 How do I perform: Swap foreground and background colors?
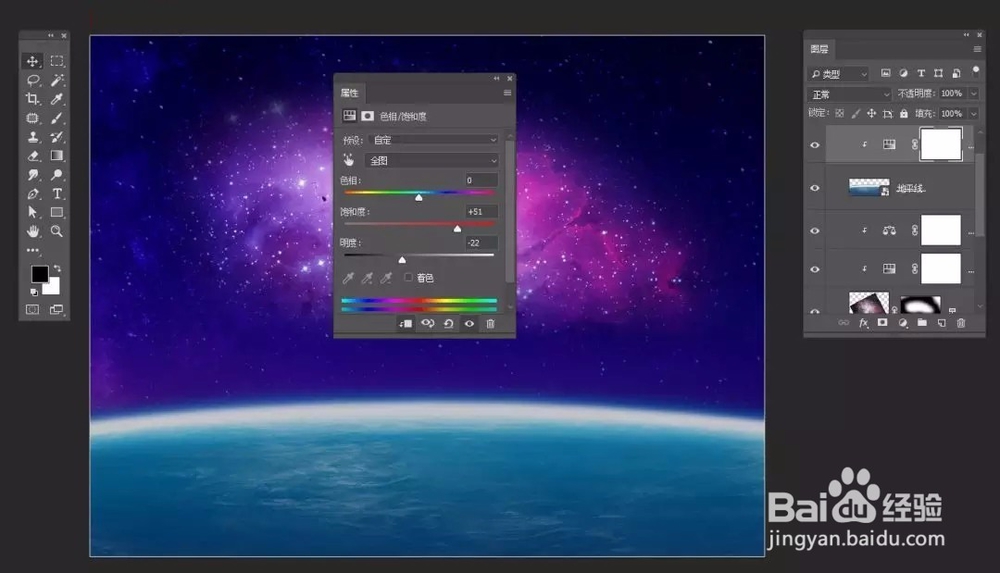(x=57, y=268)
